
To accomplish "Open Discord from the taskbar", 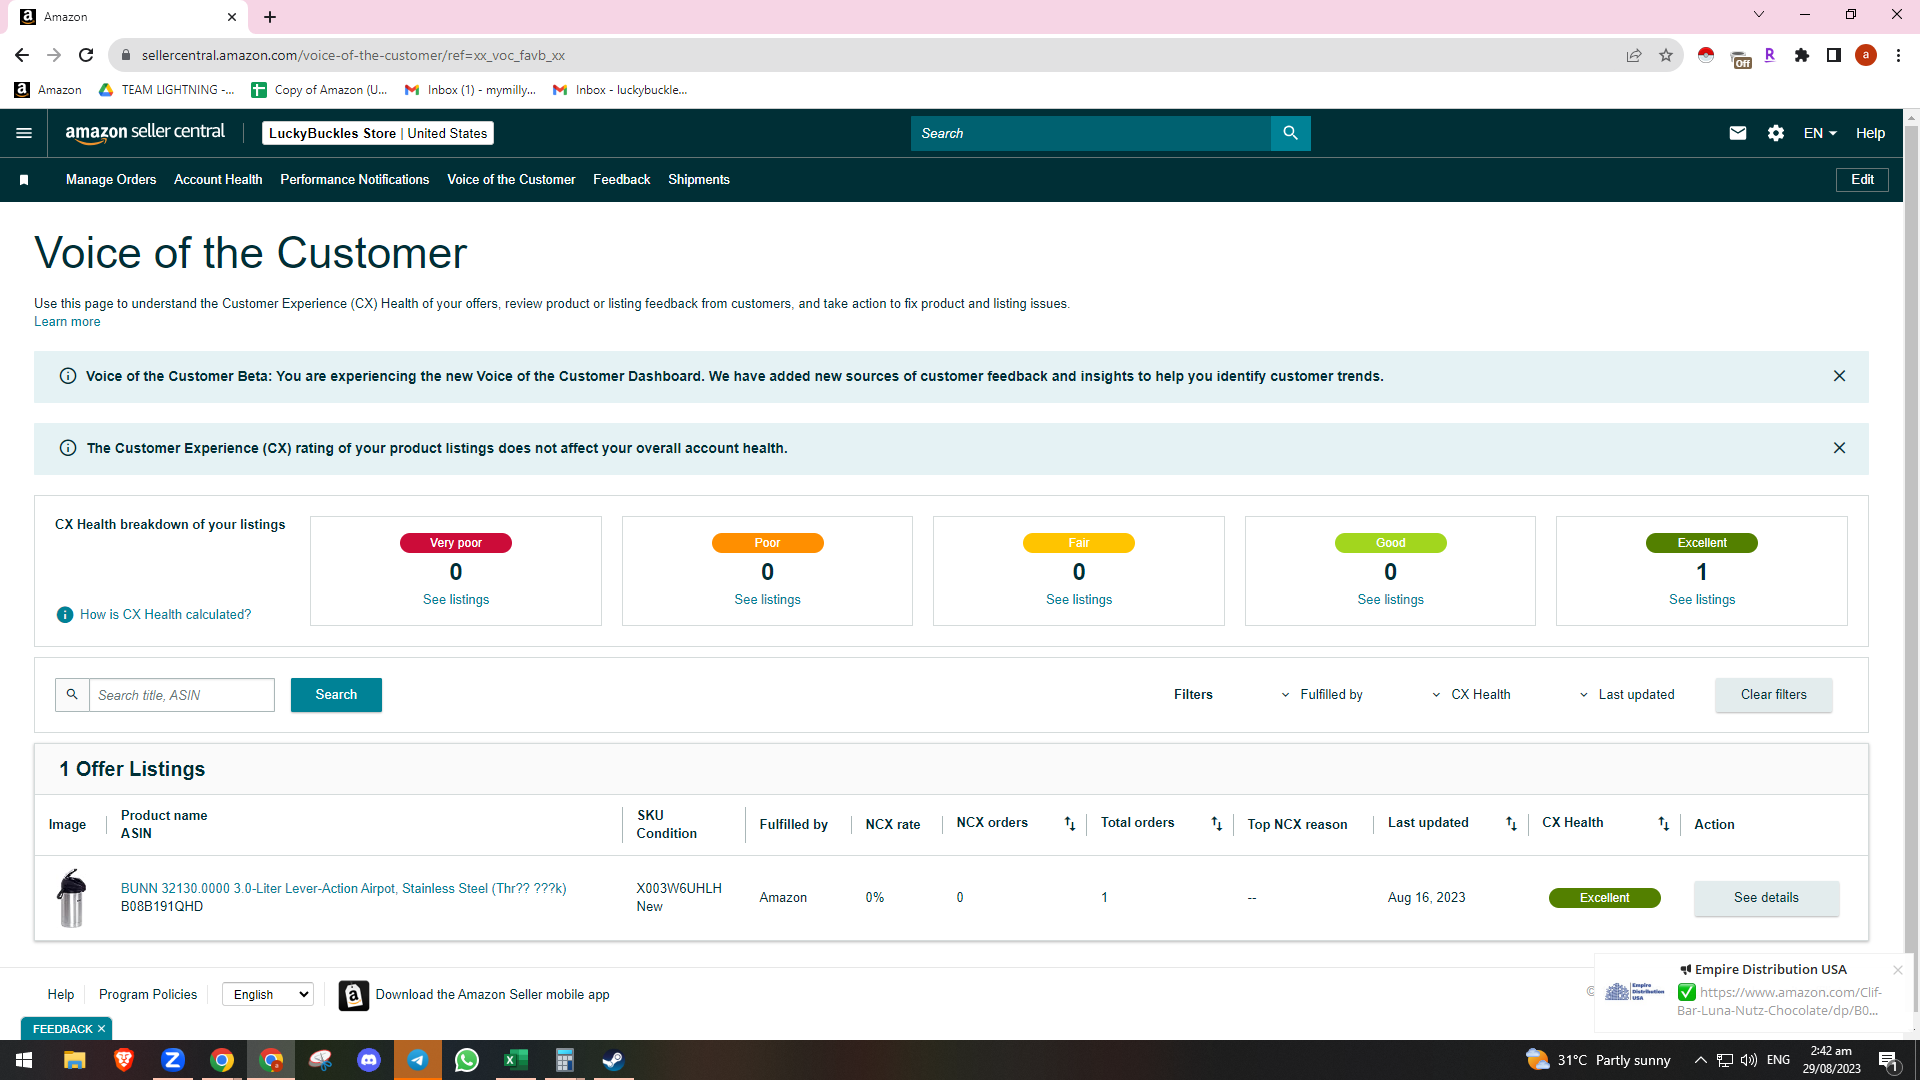I will coord(369,1060).
